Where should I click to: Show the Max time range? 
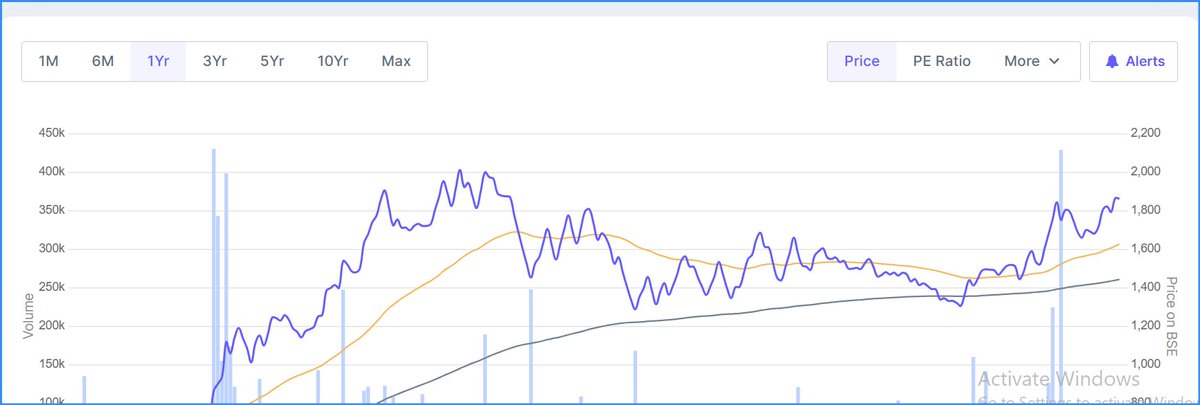396,61
